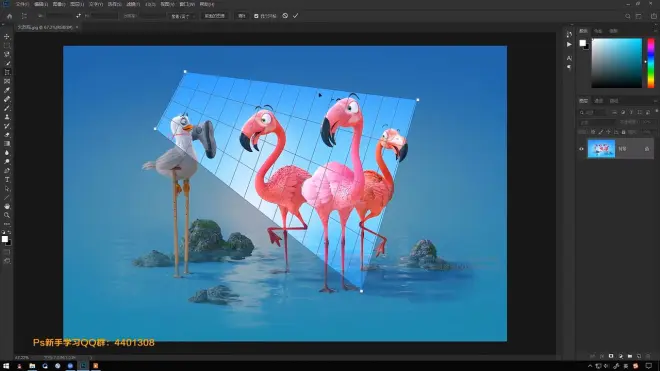
Task: Toggle Quick Mask mode
Action: tap(7, 252)
